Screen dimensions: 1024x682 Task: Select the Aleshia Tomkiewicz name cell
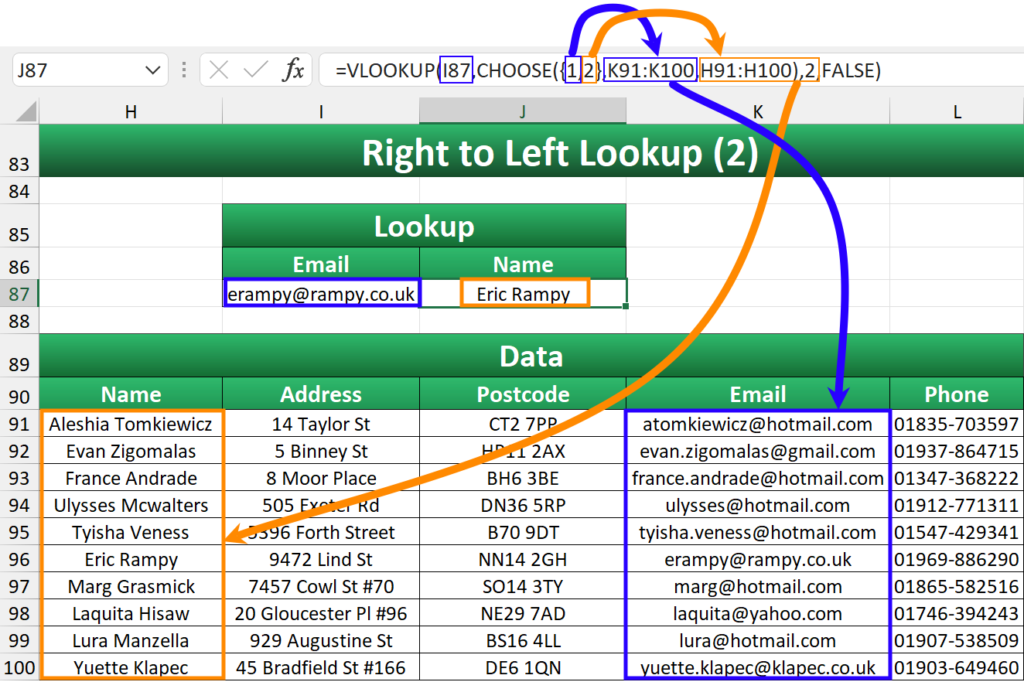click(x=131, y=424)
